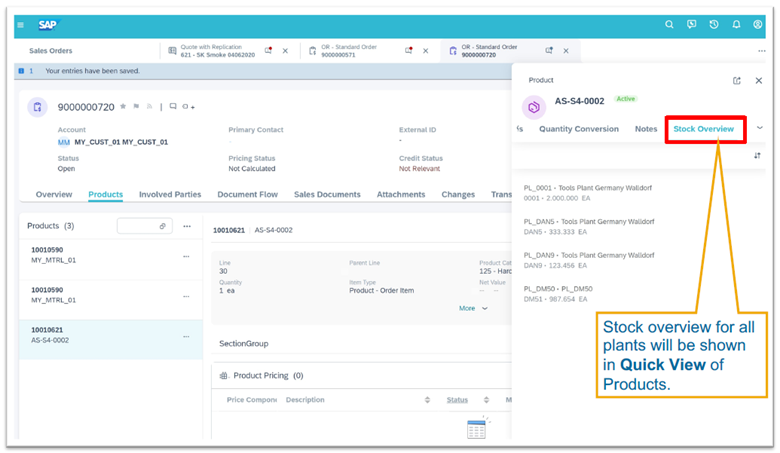
Task: Click the Active status badge of AS-S4-0002
Action: coord(625,99)
